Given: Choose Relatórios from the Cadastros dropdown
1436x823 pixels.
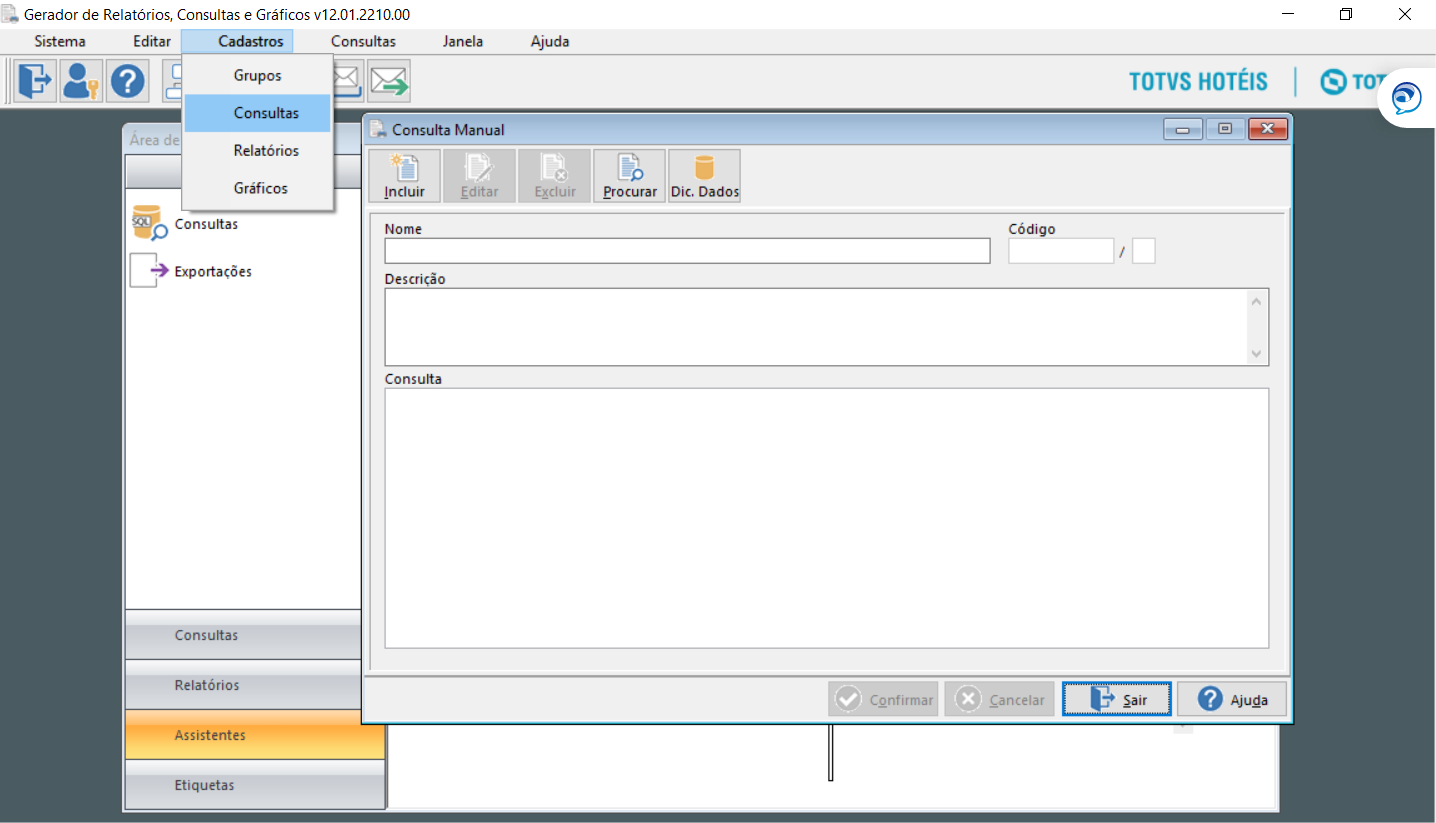Looking at the screenshot, I should click(x=258, y=150).
